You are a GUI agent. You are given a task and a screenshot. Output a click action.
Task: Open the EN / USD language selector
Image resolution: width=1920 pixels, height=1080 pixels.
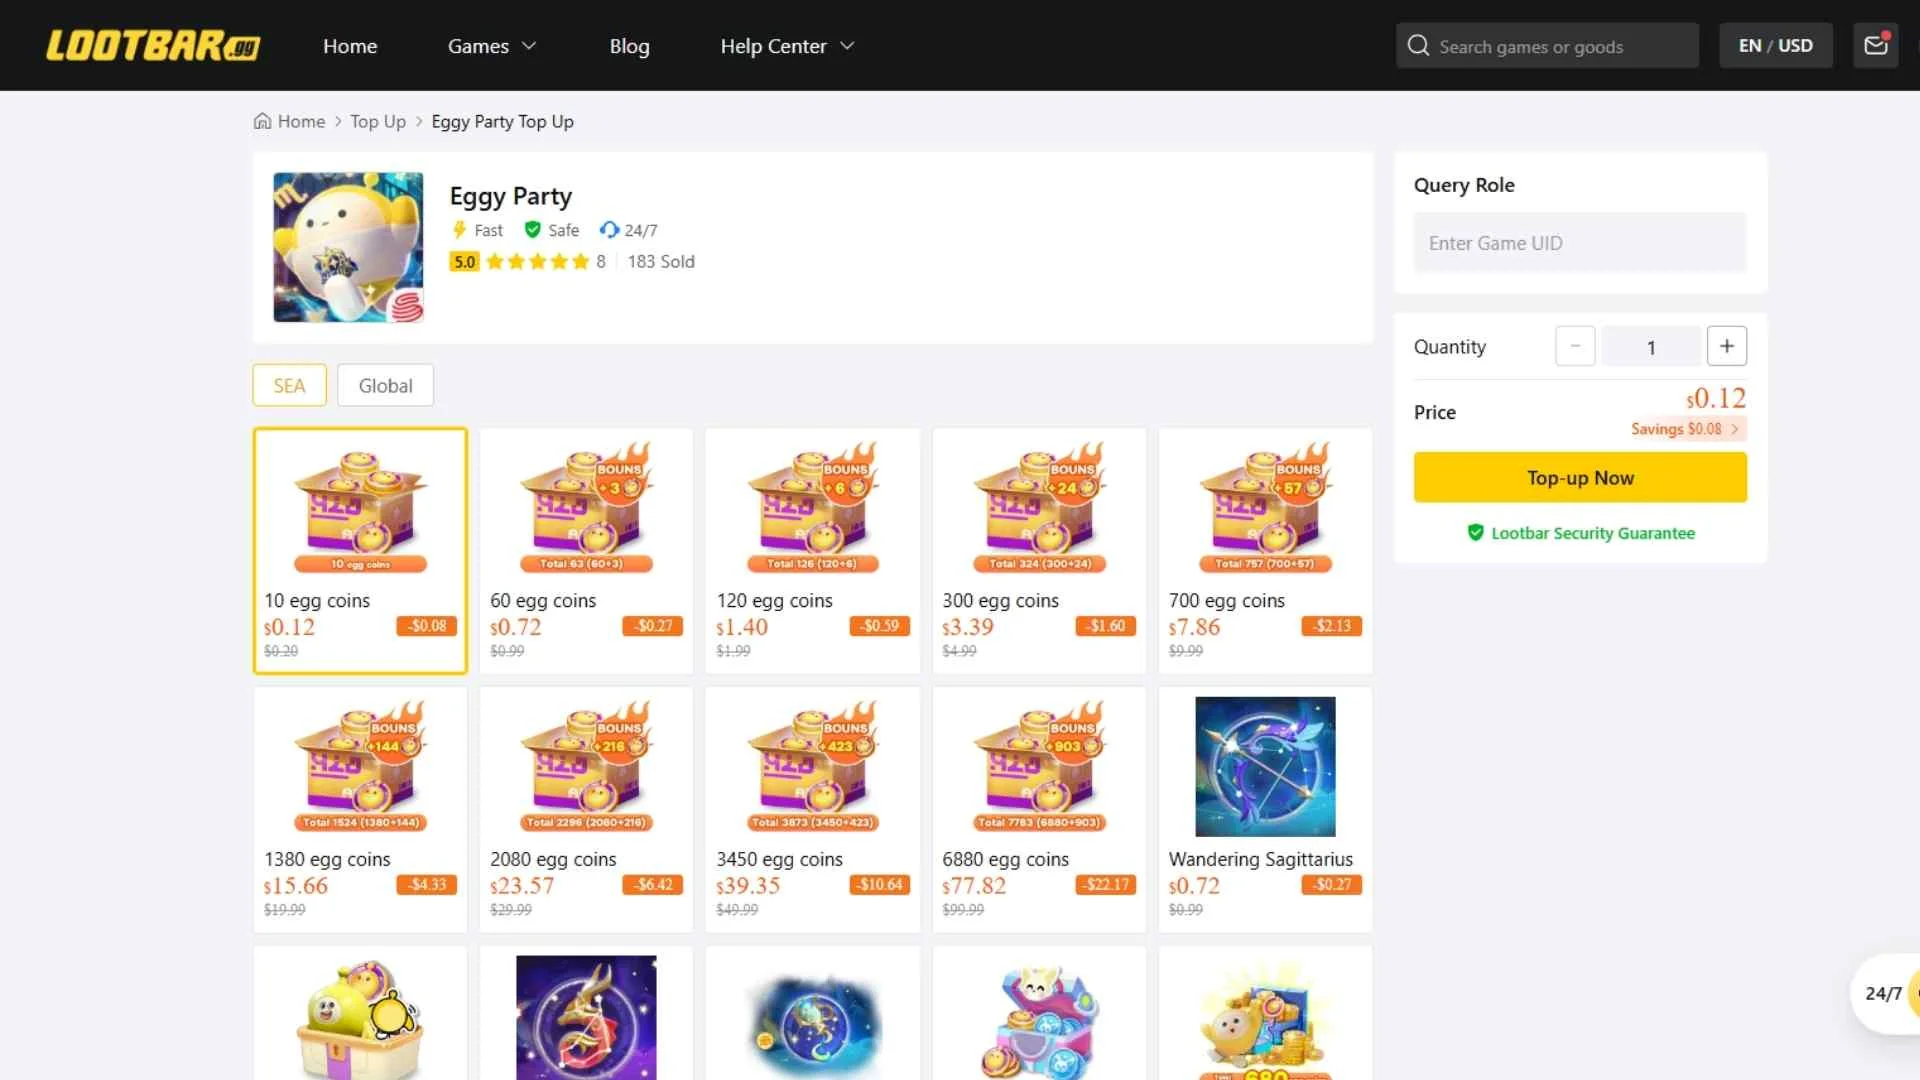[1775, 45]
